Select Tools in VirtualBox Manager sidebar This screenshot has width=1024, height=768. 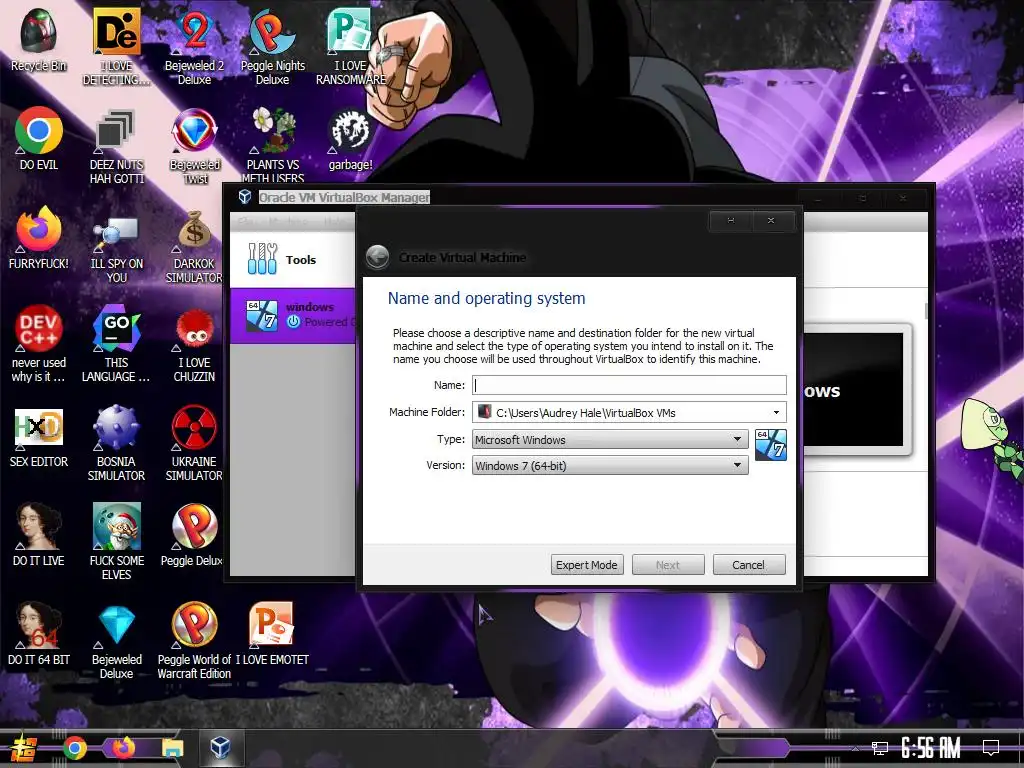click(x=293, y=259)
